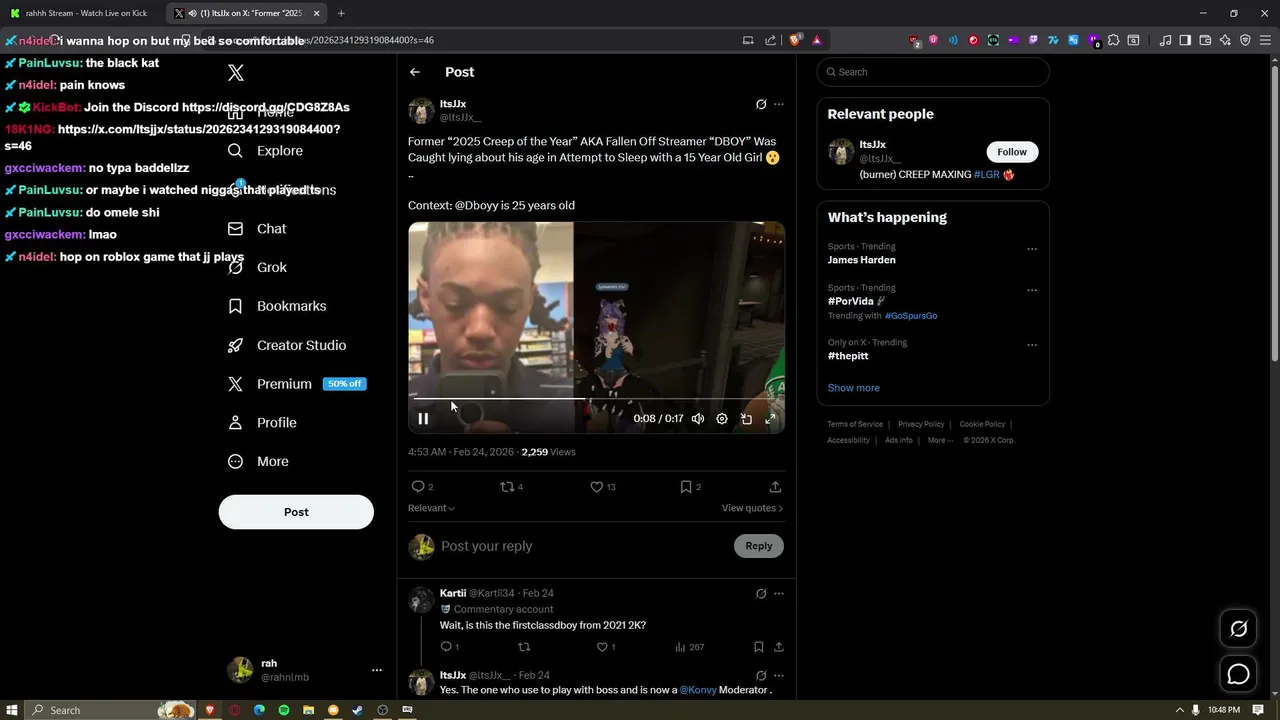Screen dimensions: 1280x720
Task: Open Brave VPN shield icon
Action: tap(1246, 40)
